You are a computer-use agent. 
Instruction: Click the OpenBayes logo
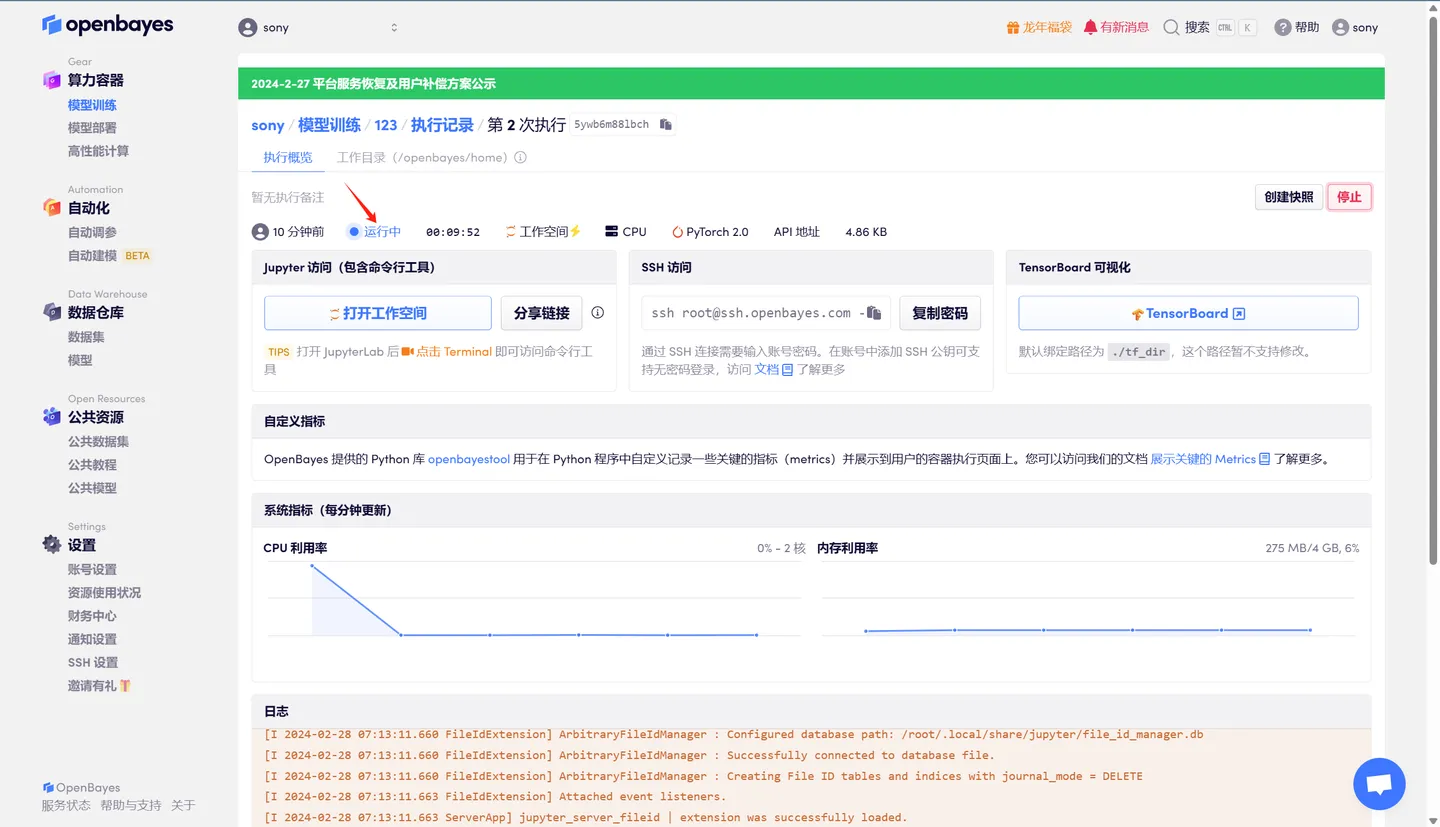107,24
